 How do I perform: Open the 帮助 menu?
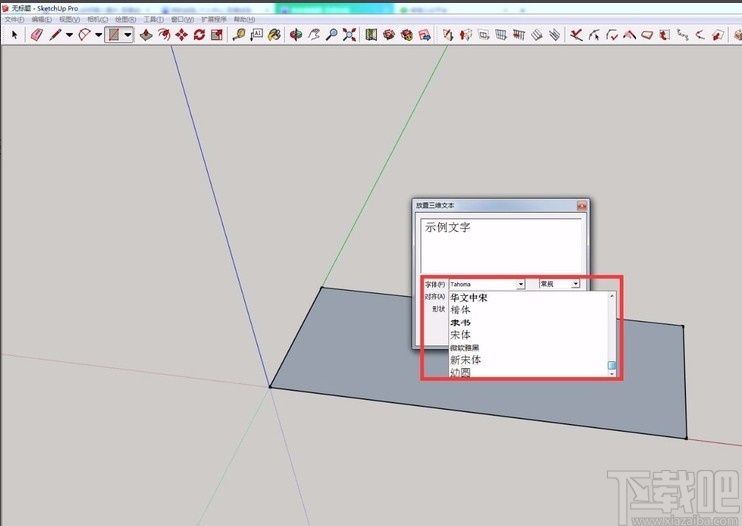244,19
